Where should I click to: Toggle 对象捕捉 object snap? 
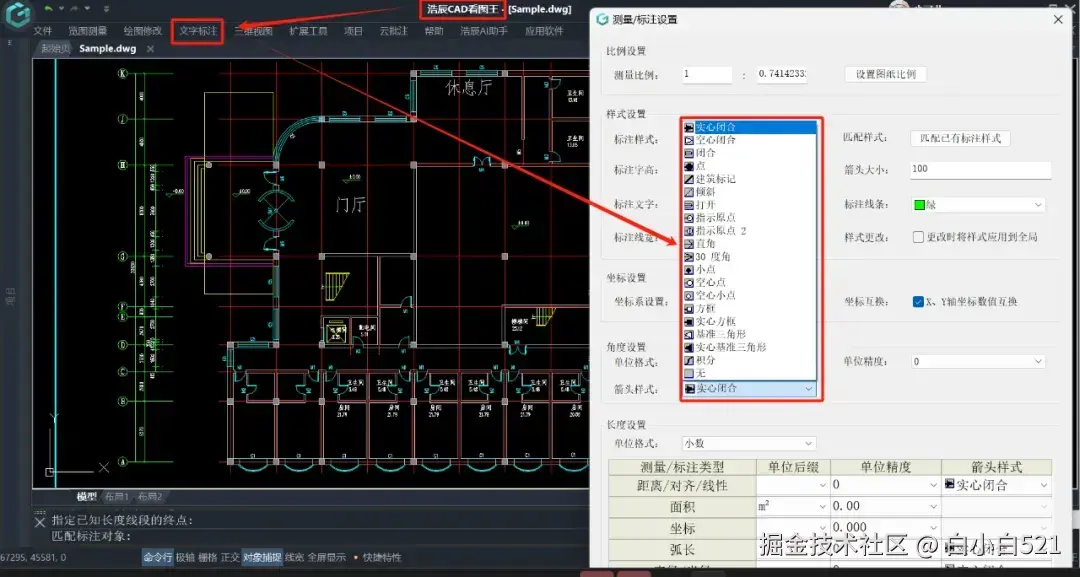tap(262, 557)
